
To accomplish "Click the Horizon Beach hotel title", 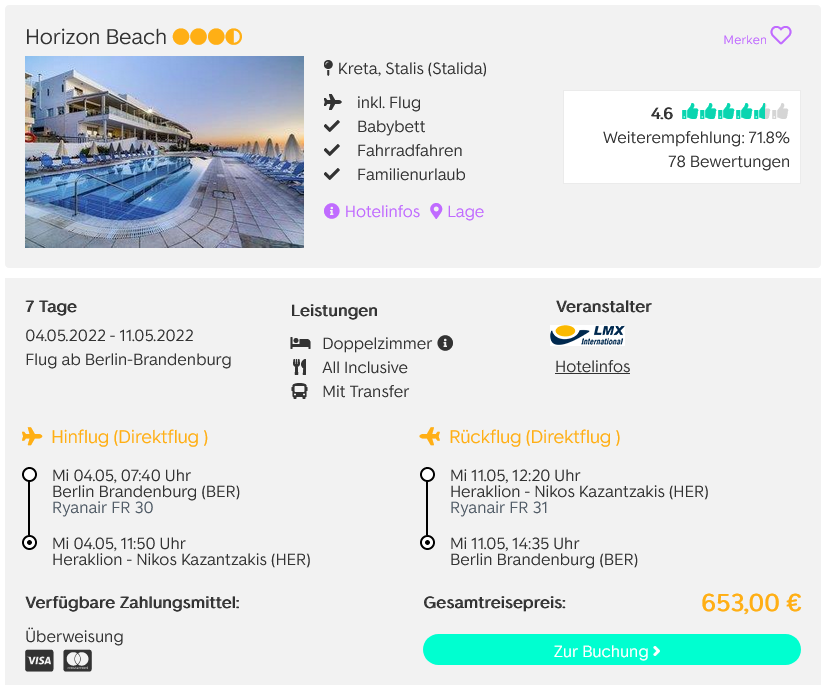I will [96, 37].
